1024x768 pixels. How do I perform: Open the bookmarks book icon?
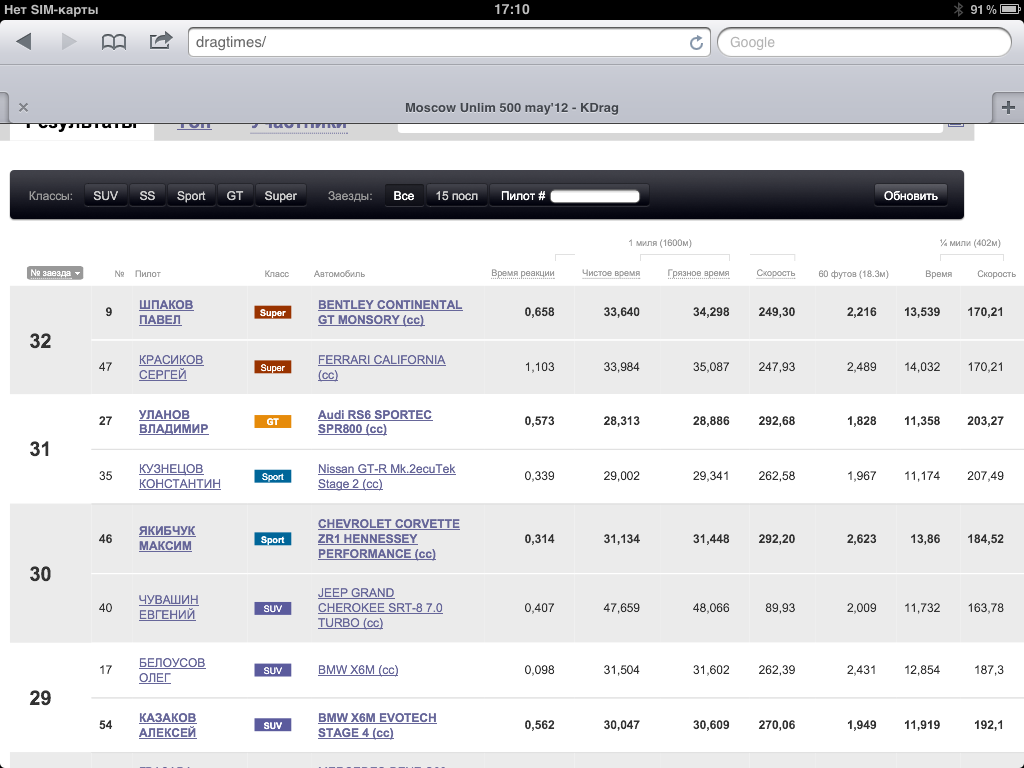click(114, 42)
